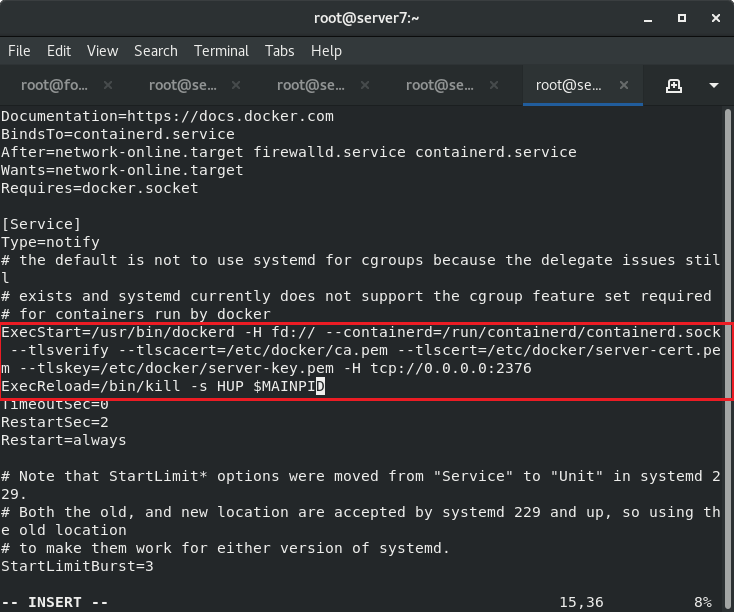Click the 15,36 cursor position indicator
Screen dimensions: 734x612
tap(581, 602)
